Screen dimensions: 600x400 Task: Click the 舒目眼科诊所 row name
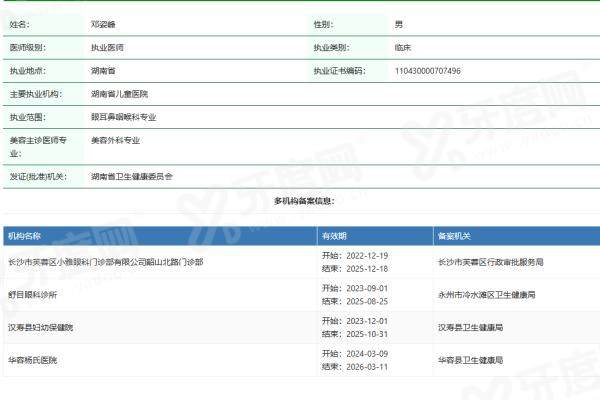pos(33,295)
